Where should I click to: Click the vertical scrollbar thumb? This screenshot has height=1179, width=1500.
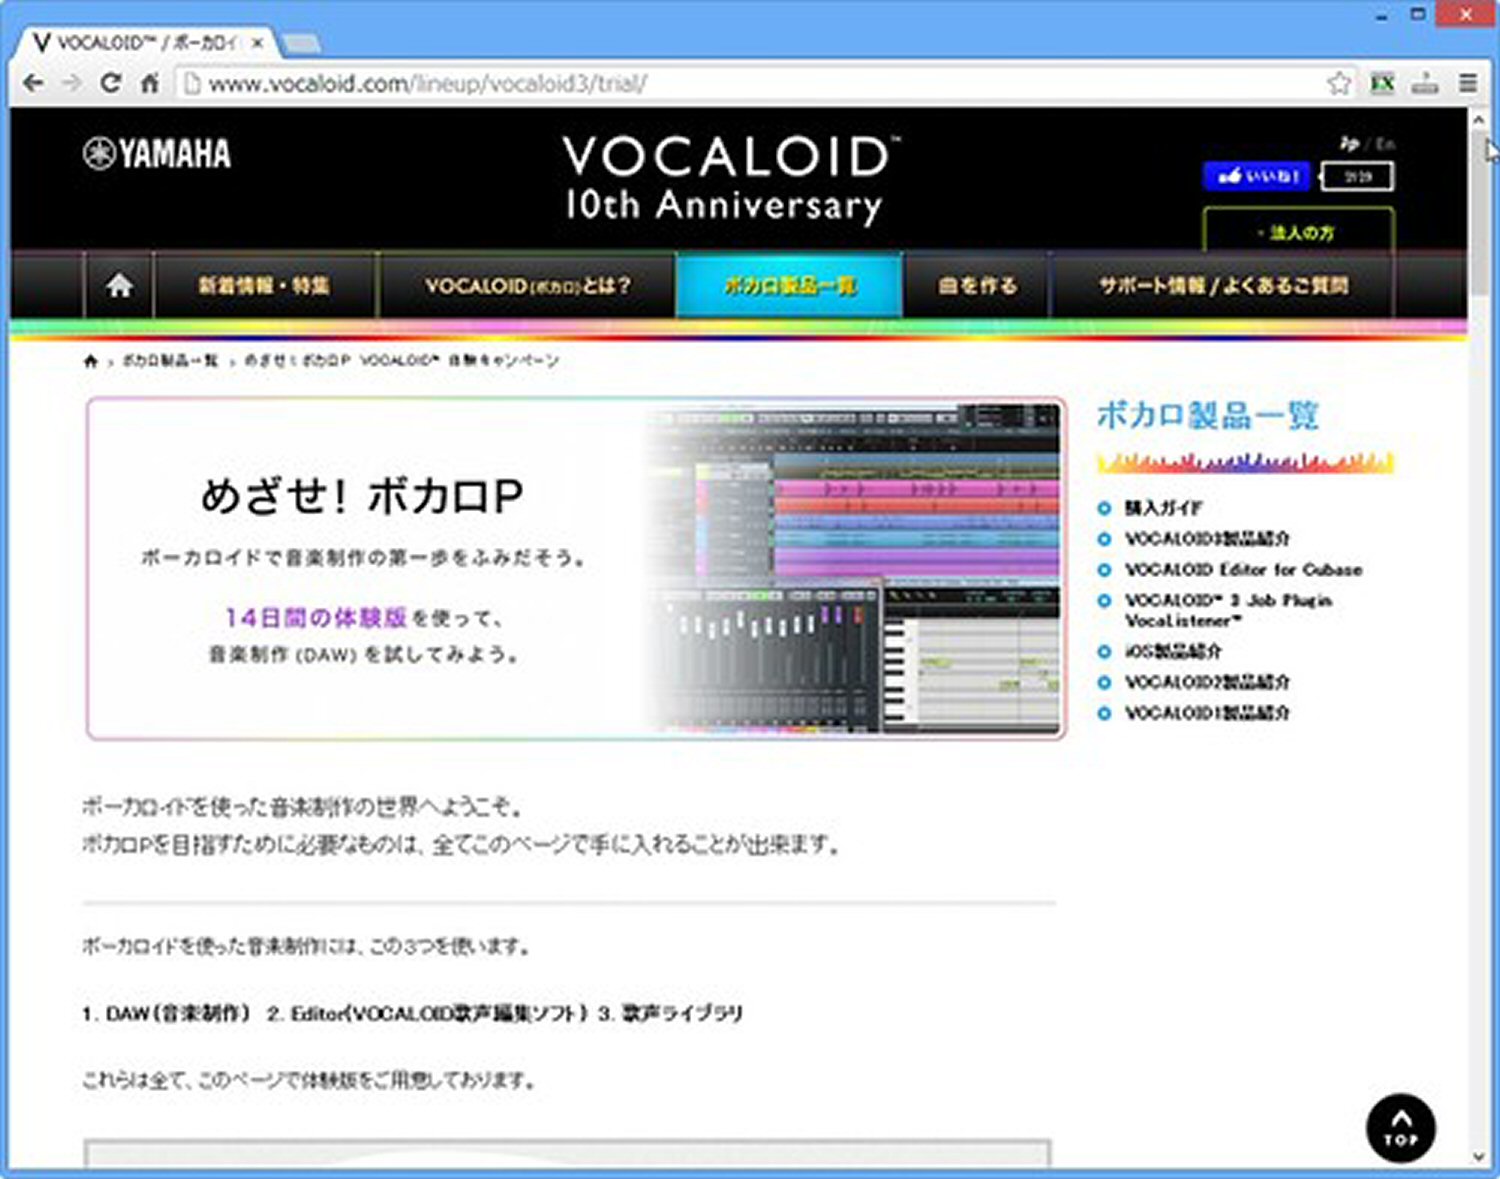click(1479, 213)
